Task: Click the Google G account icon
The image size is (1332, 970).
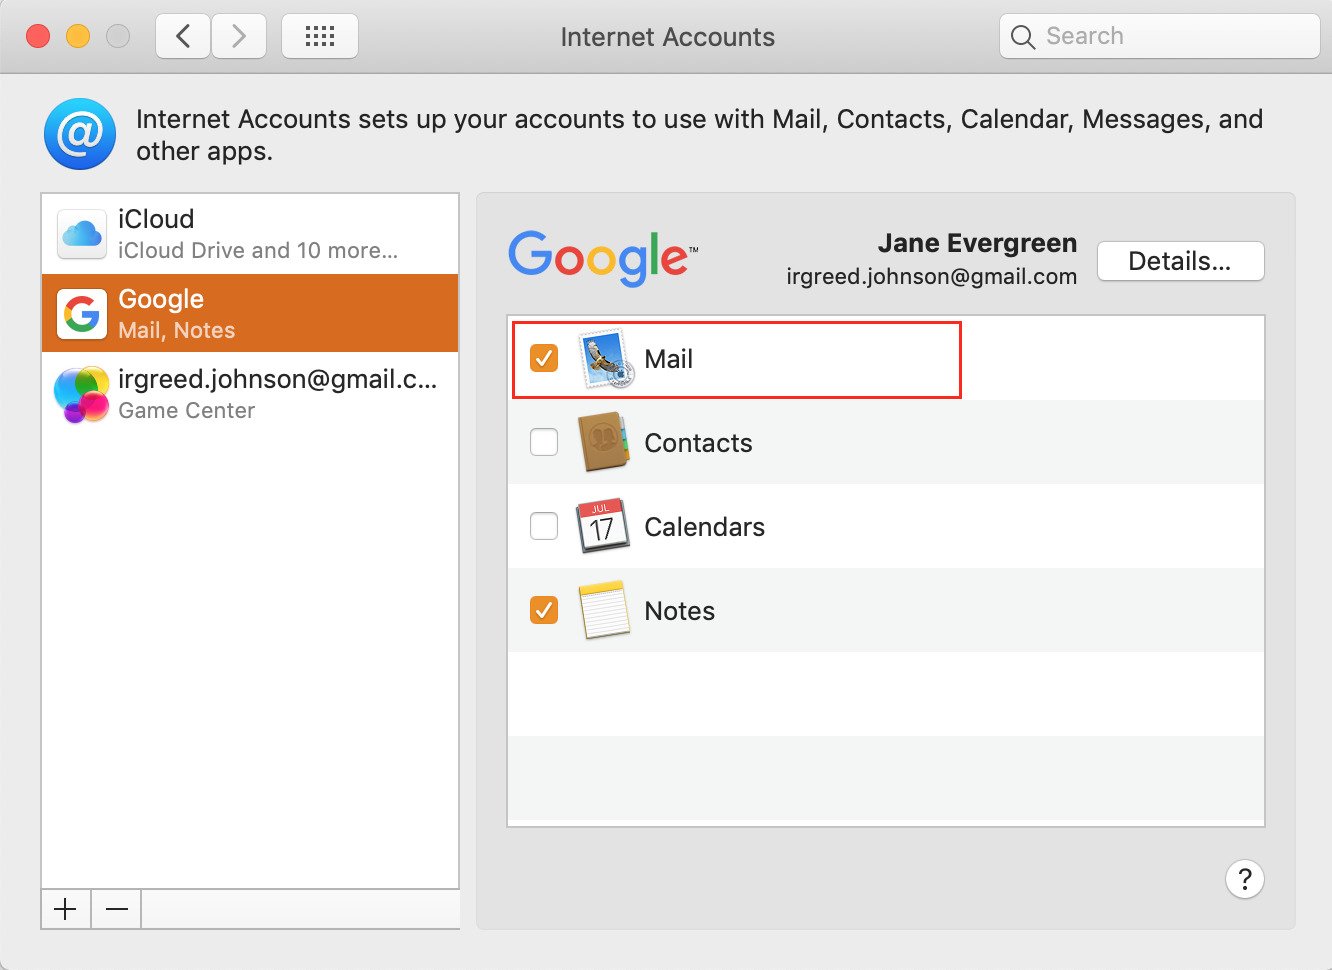Action: tap(82, 314)
